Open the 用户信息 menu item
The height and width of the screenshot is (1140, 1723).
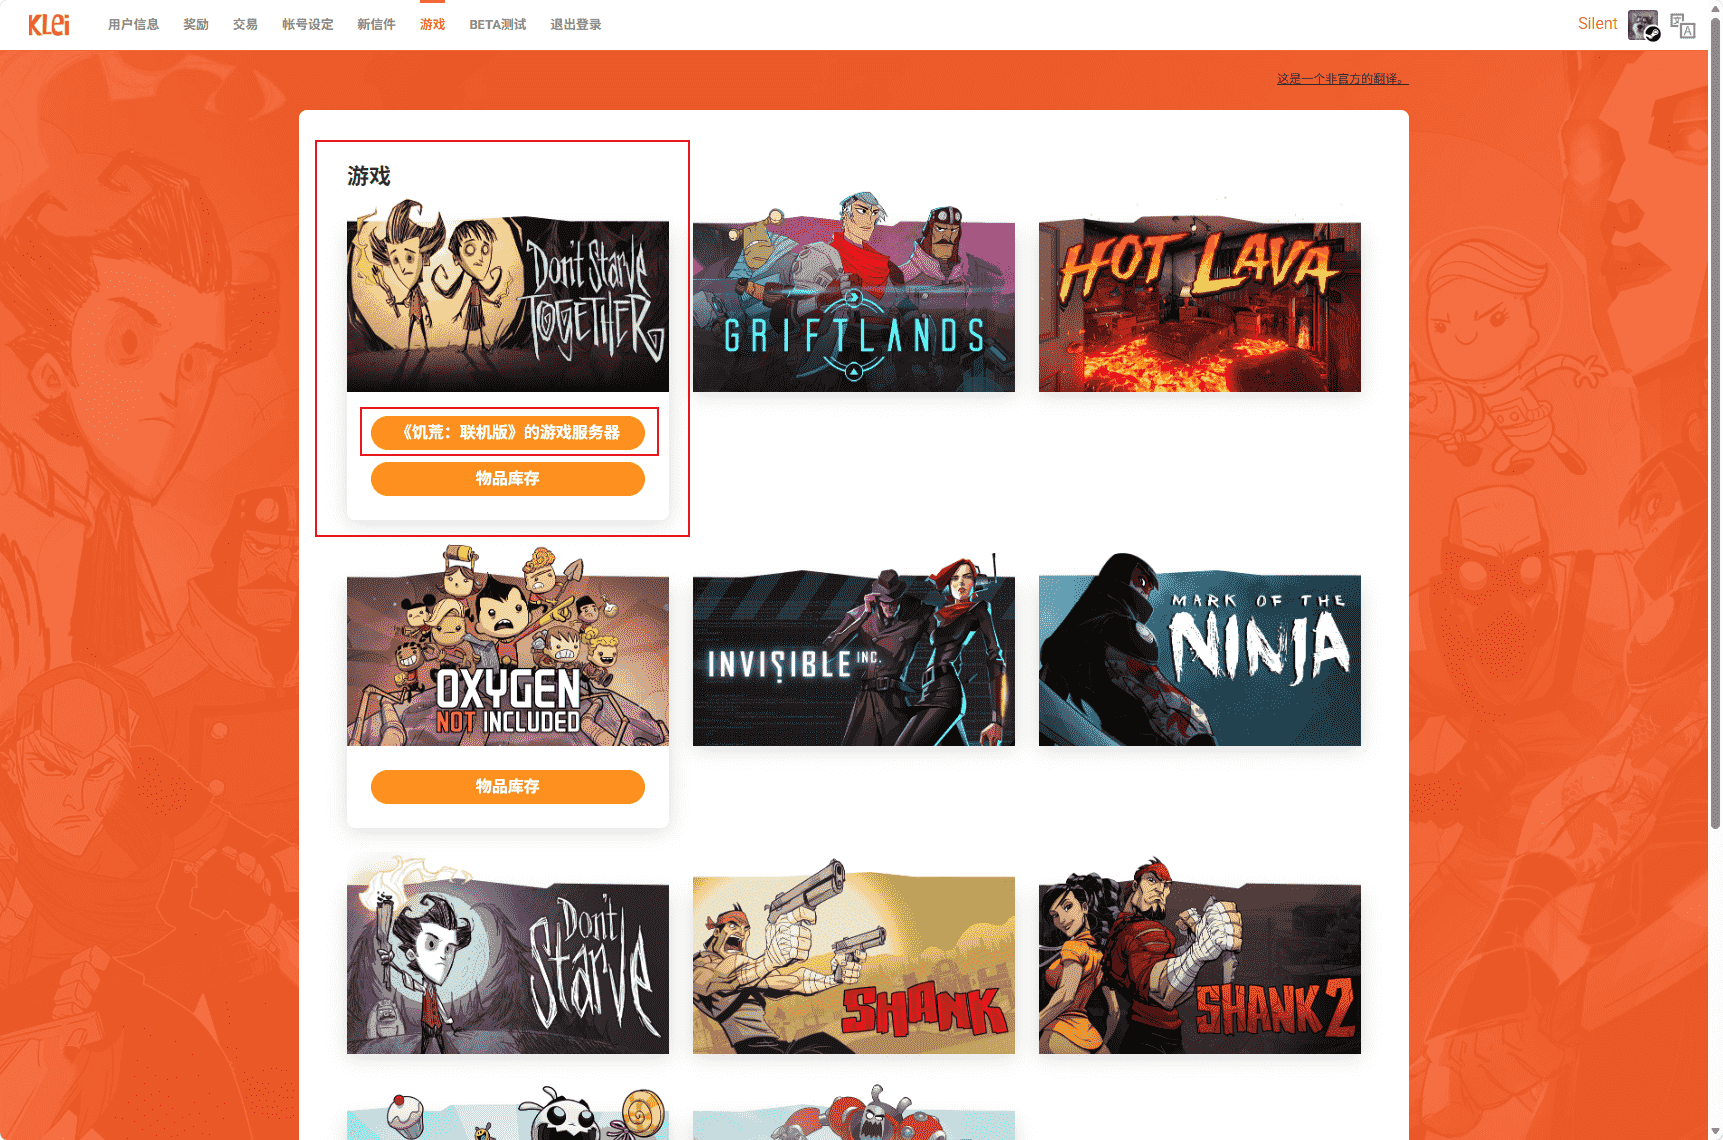tap(133, 24)
